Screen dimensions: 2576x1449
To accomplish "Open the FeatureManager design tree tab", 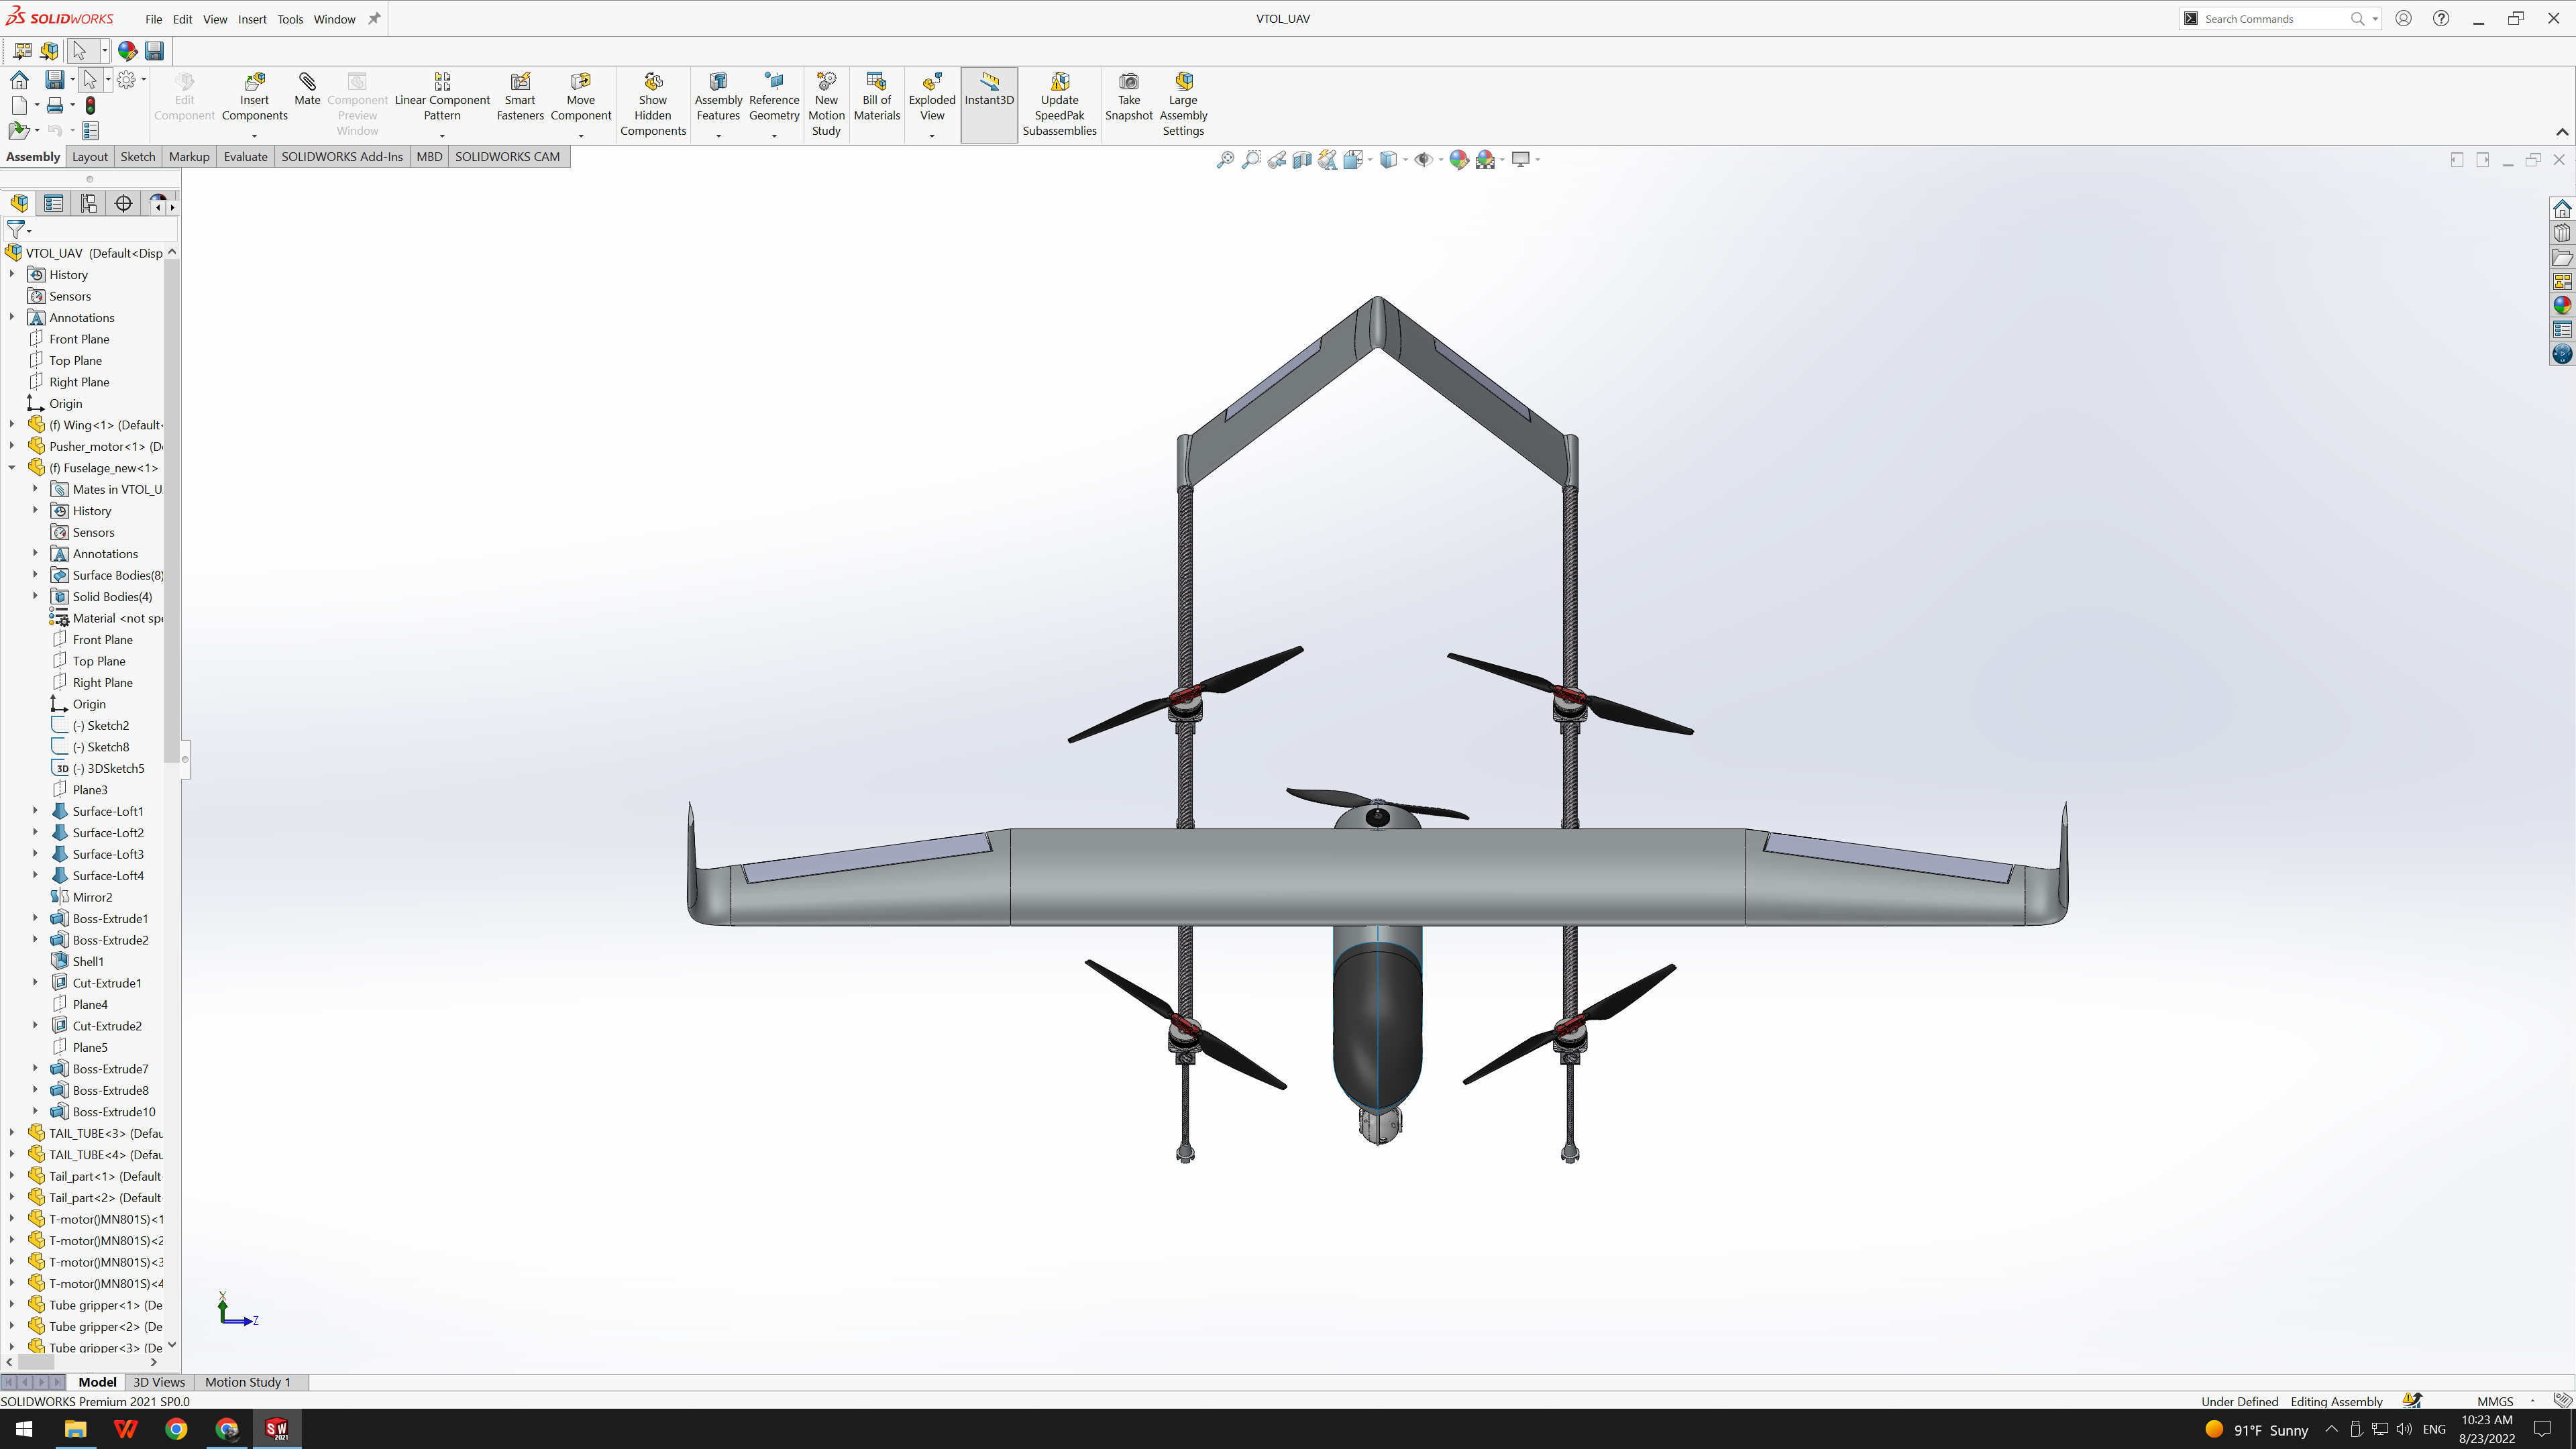I will pos(19,204).
